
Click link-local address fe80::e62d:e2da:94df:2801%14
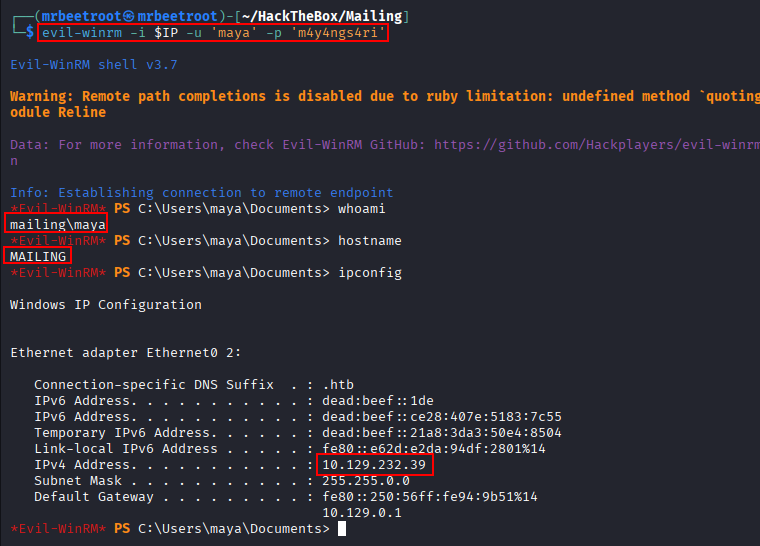coord(434,449)
